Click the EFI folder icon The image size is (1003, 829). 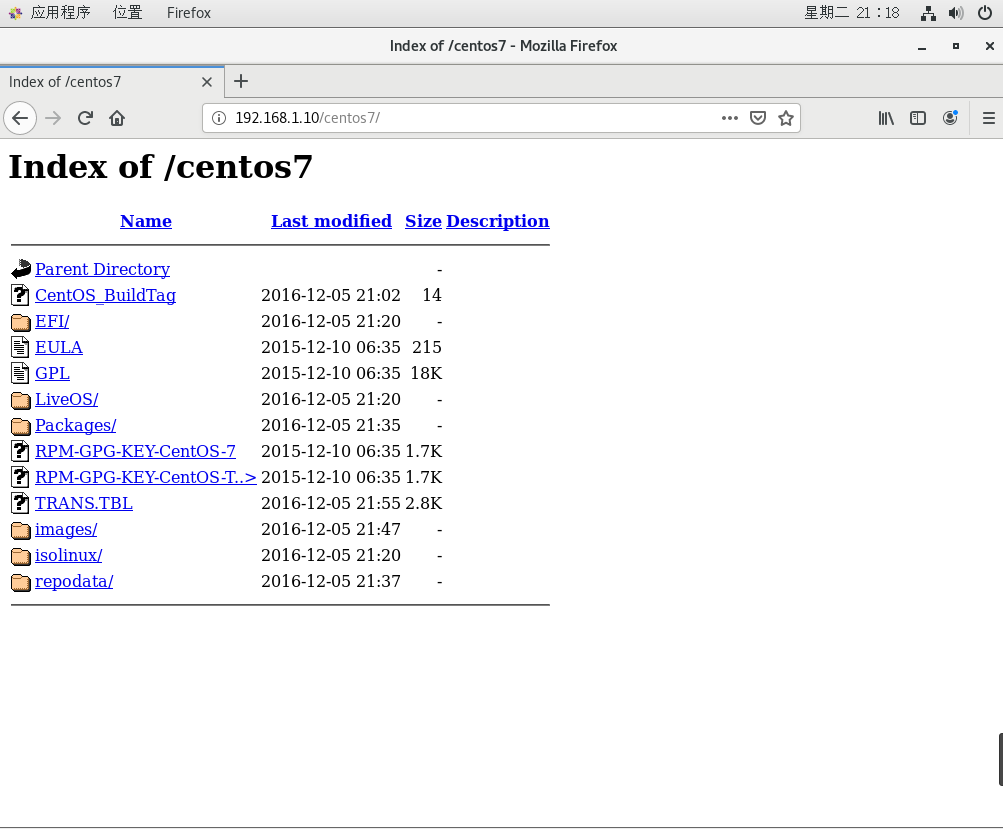click(x=20, y=322)
